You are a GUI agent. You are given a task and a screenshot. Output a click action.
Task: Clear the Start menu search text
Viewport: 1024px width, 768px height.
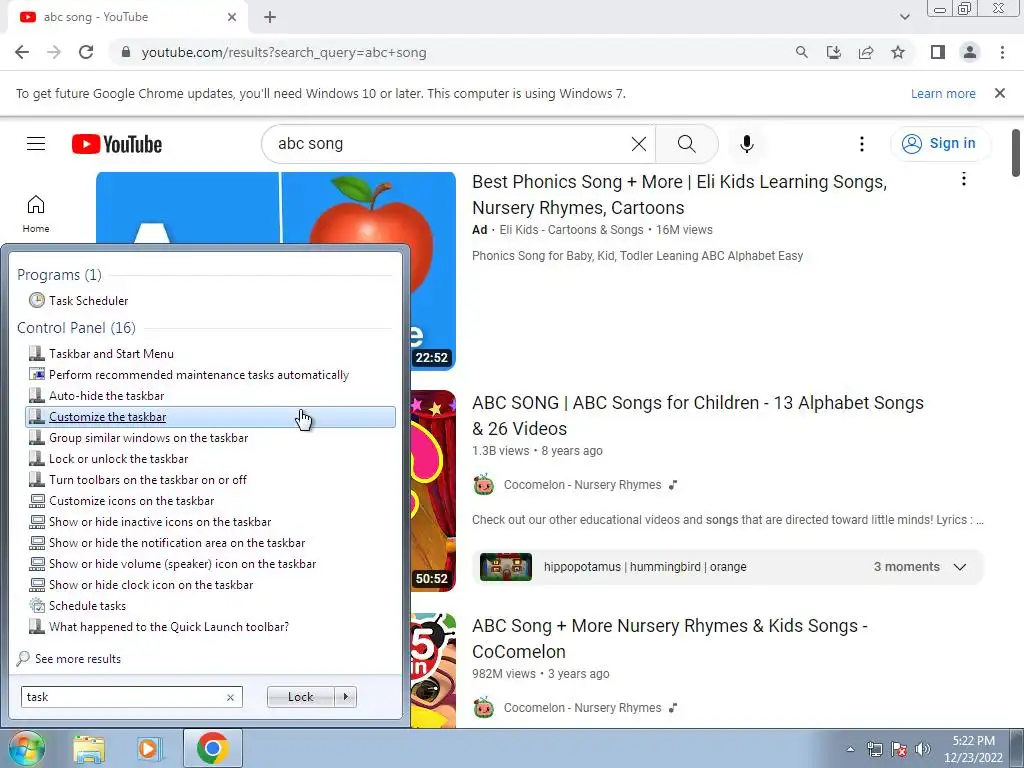point(231,697)
